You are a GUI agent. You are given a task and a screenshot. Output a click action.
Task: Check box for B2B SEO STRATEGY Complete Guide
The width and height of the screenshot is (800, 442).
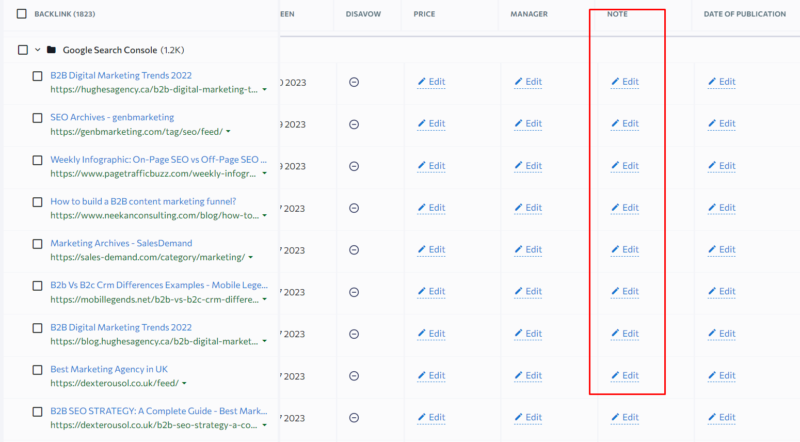point(37,412)
